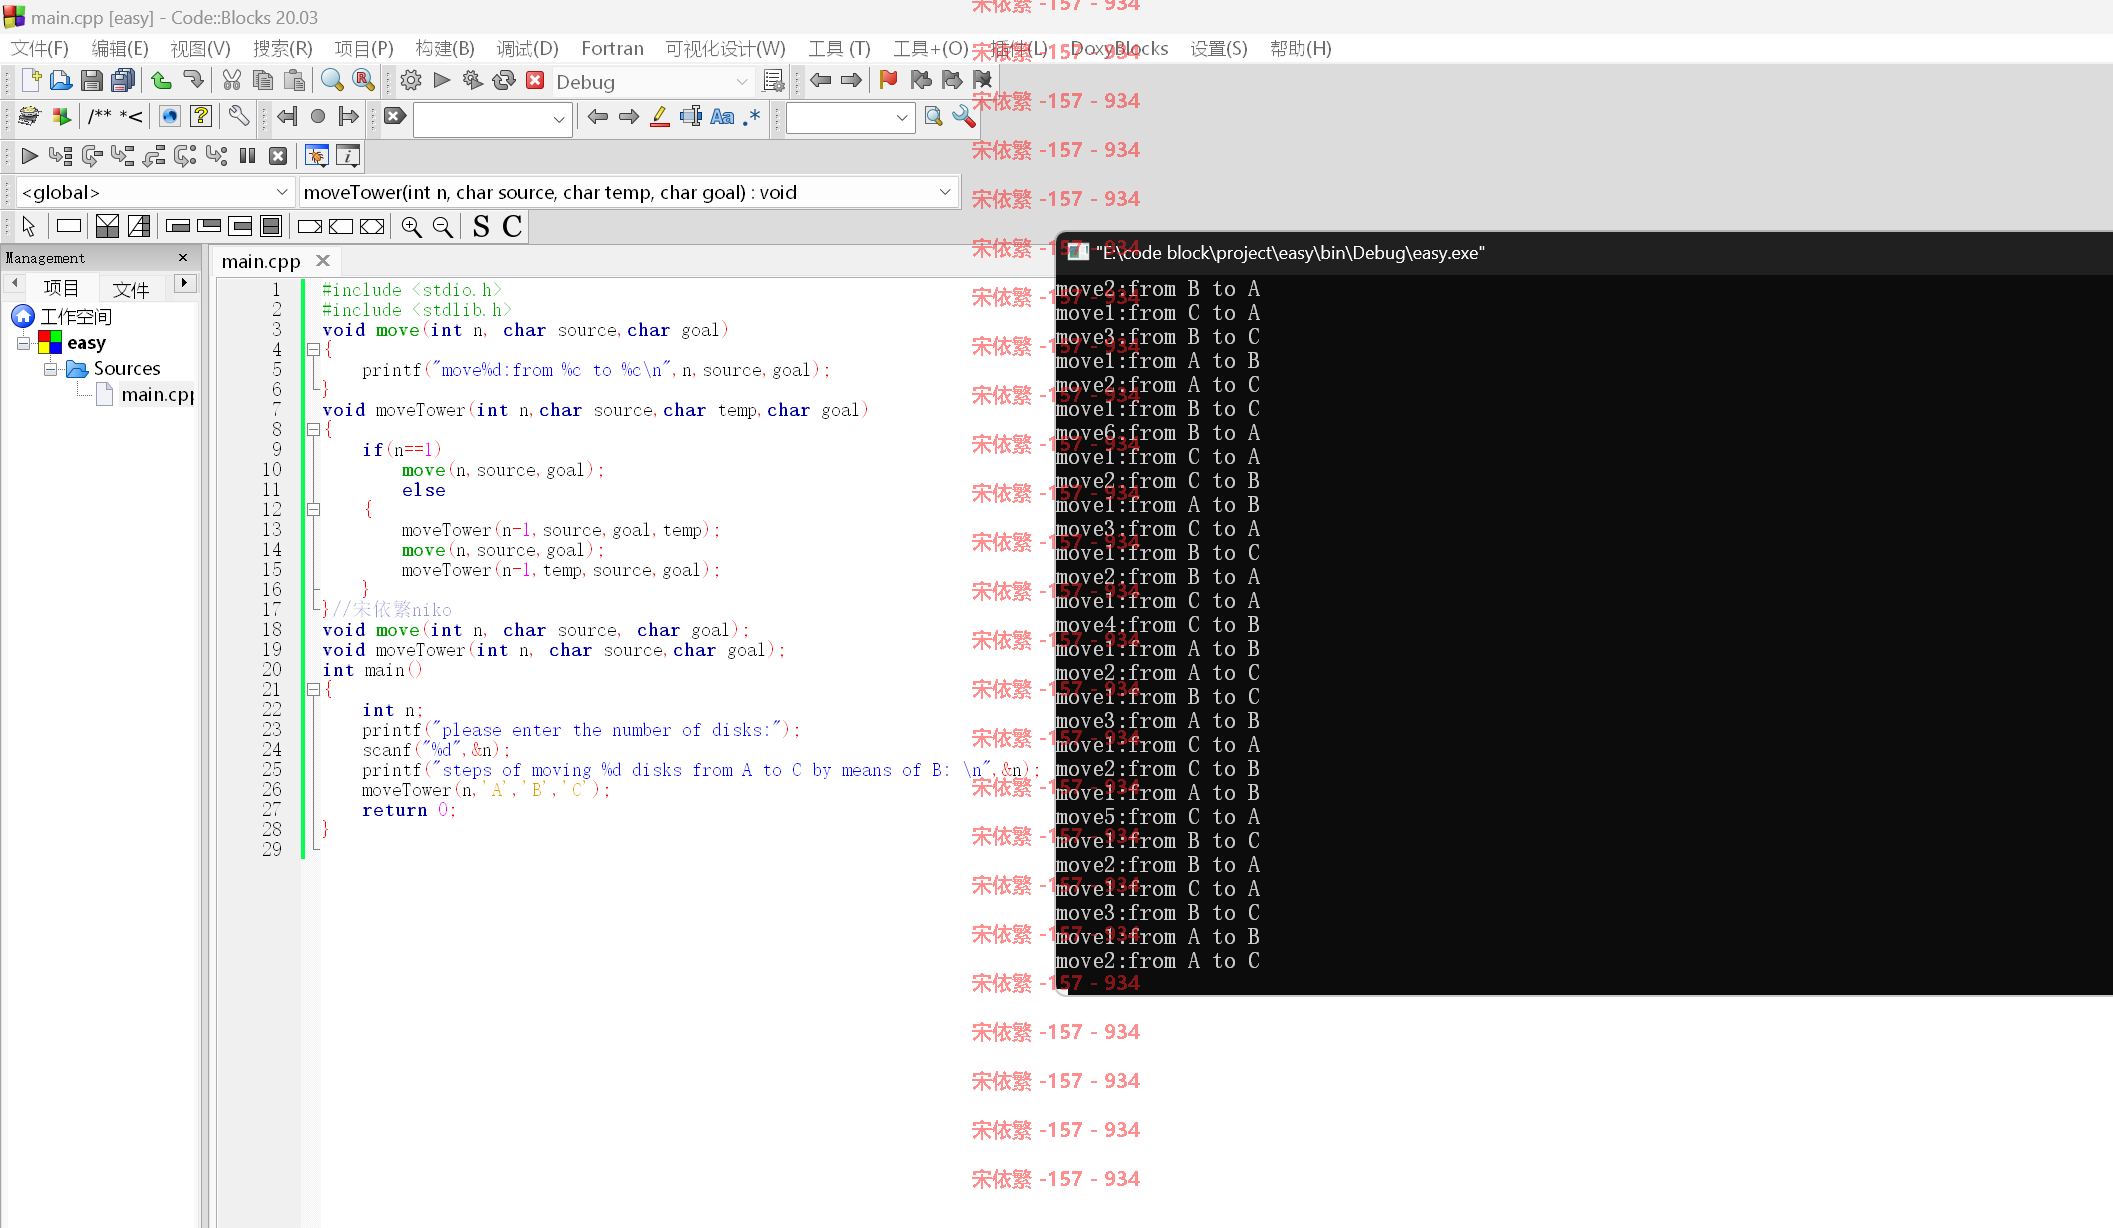Open the 帮助(H) menu
The width and height of the screenshot is (2113, 1228).
[x=1301, y=48]
